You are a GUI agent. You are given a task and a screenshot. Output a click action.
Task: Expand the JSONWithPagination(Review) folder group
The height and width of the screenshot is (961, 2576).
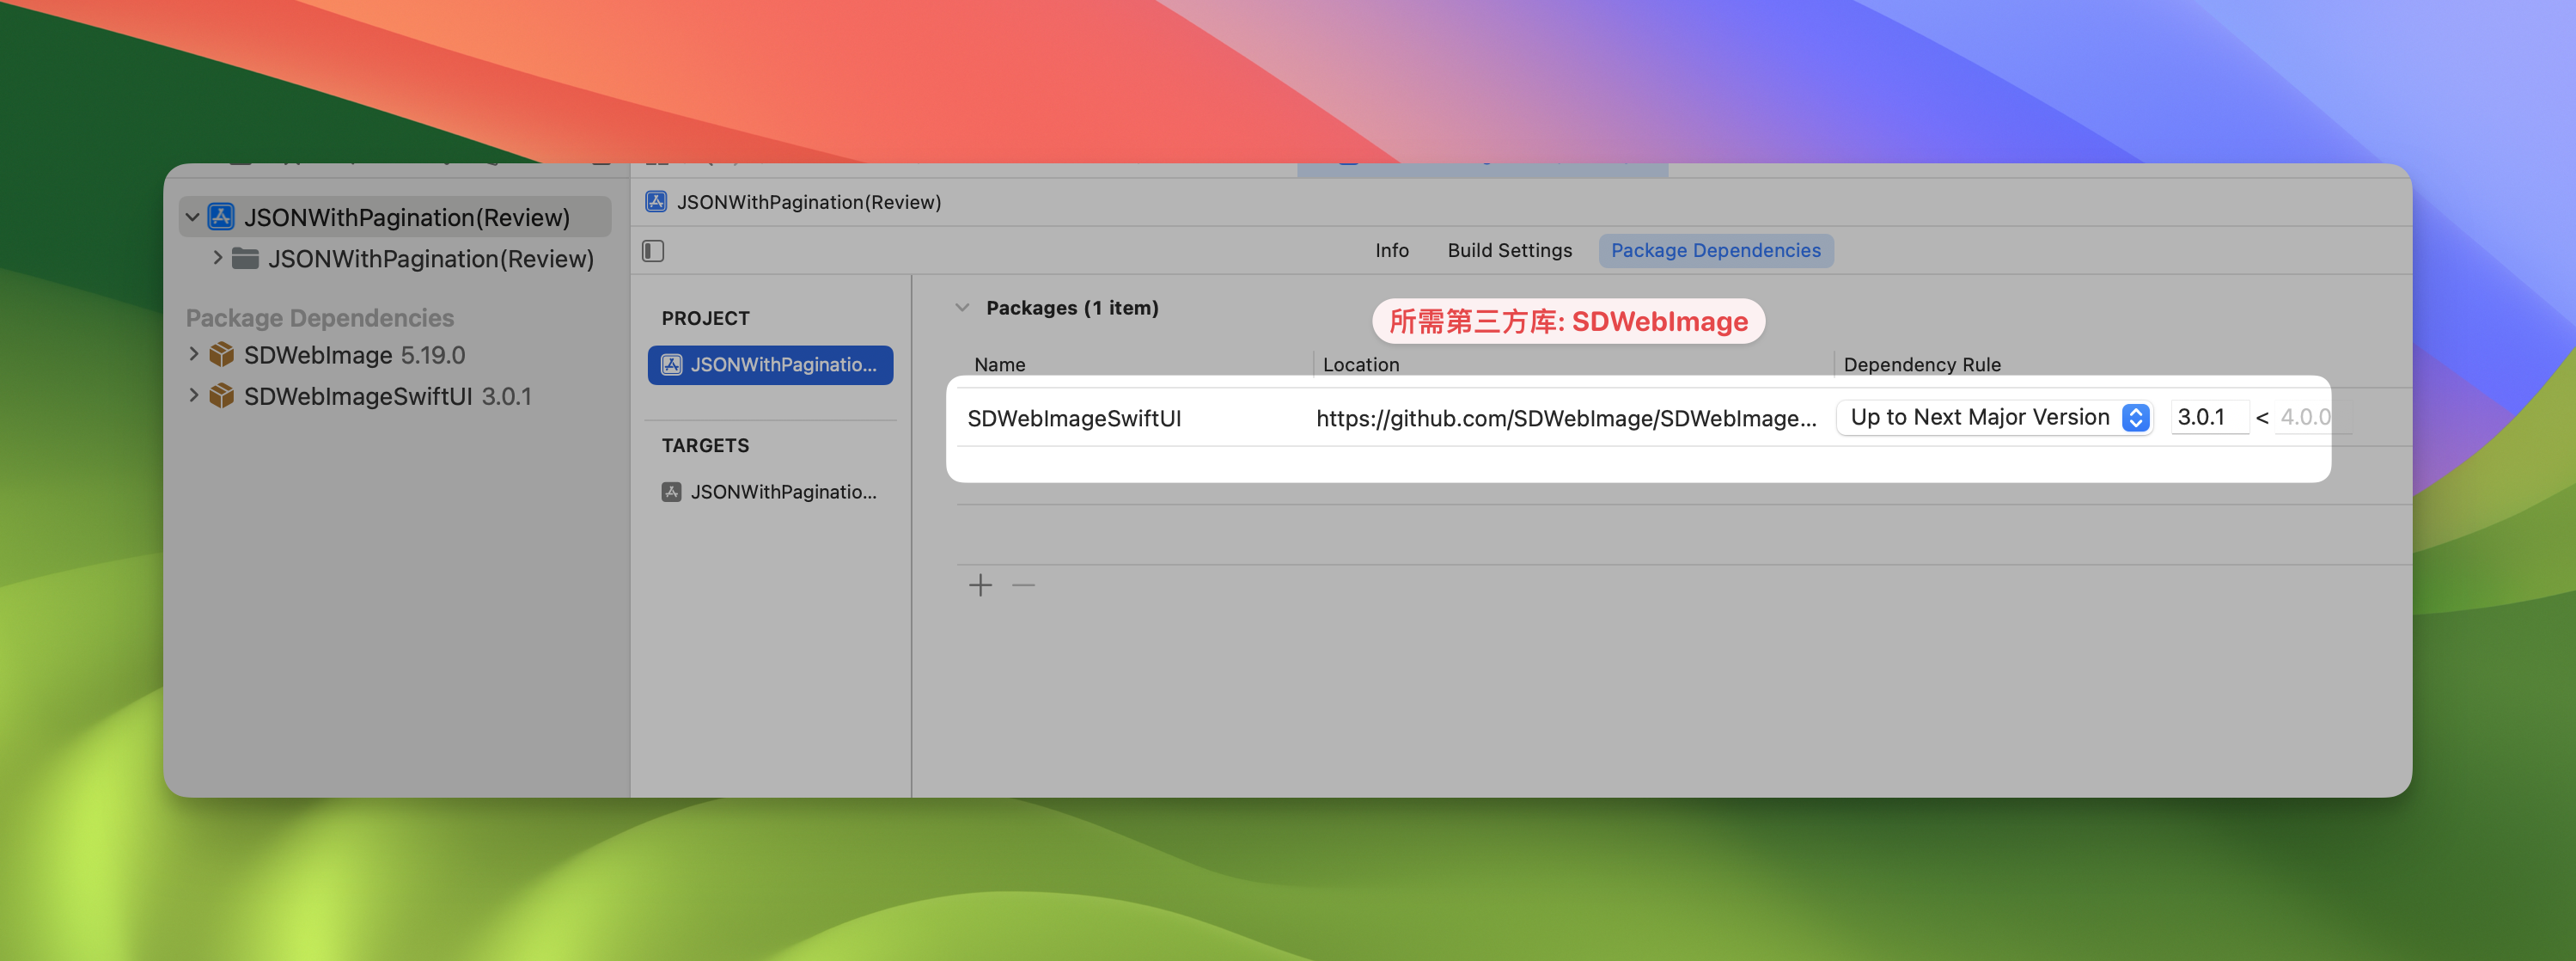tap(217, 258)
